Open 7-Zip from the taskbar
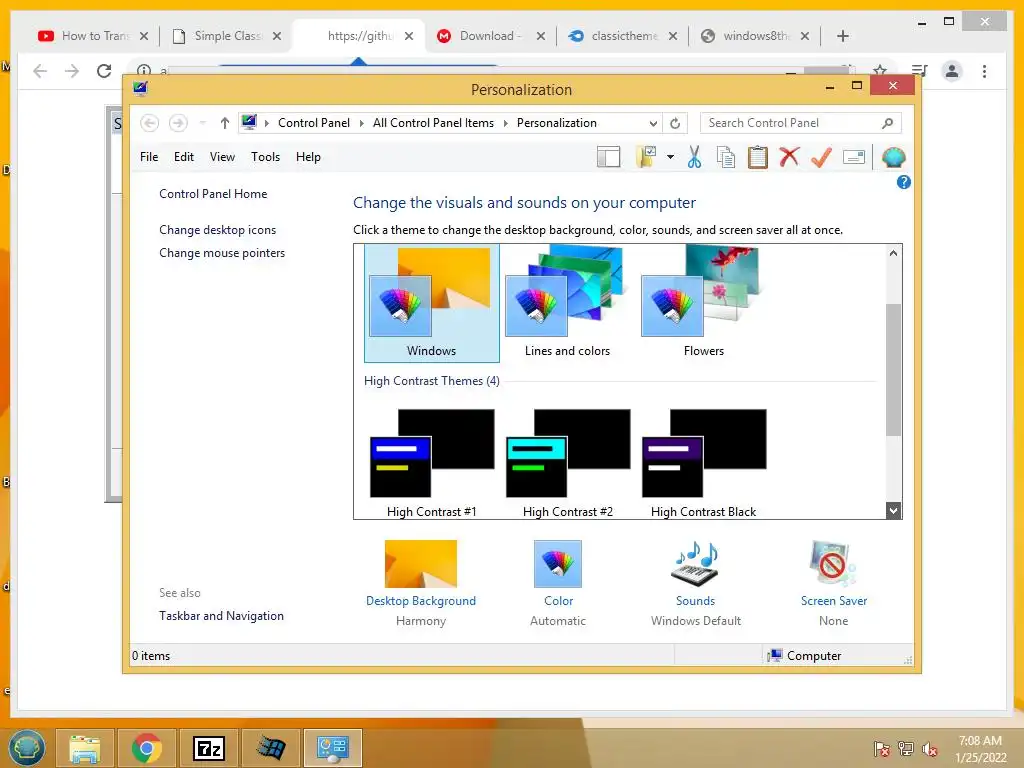Screen dimensions: 1024x768 [x=209, y=748]
